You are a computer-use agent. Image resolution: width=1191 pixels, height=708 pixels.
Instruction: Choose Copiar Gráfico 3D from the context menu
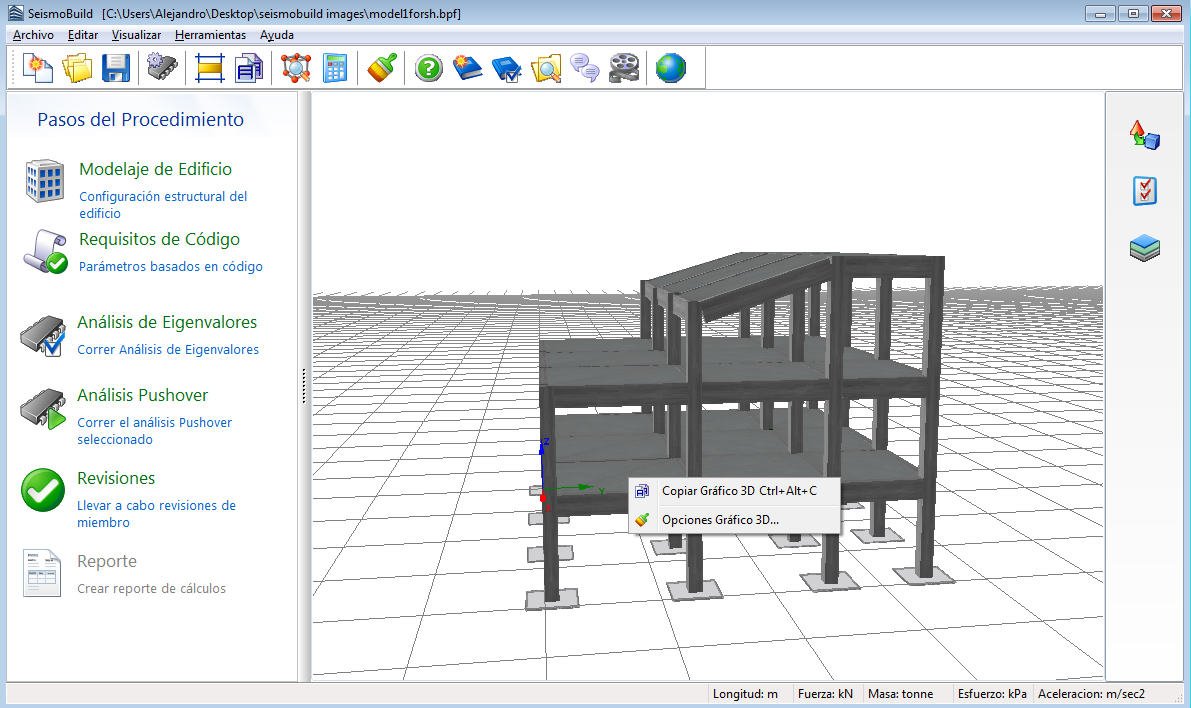[x=738, y=491]
